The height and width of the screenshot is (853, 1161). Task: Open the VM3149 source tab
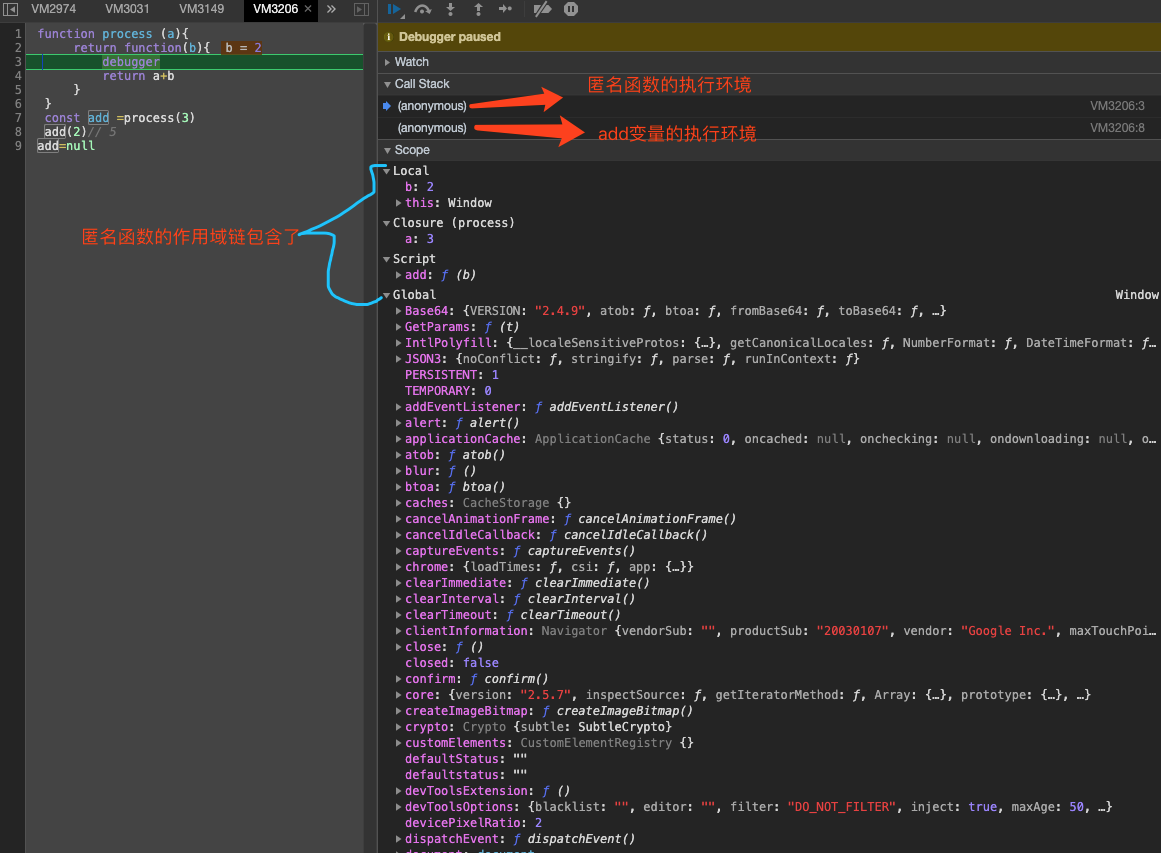point(201,9)
